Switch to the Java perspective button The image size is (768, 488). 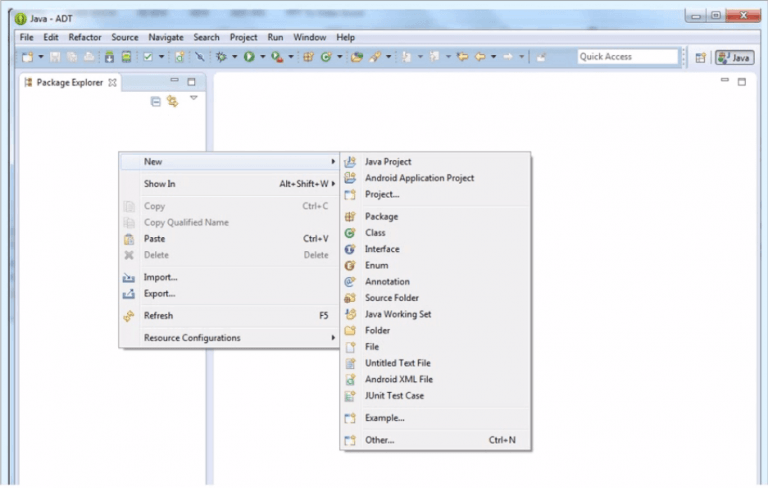pyautogui.click(x=735, y=57)
